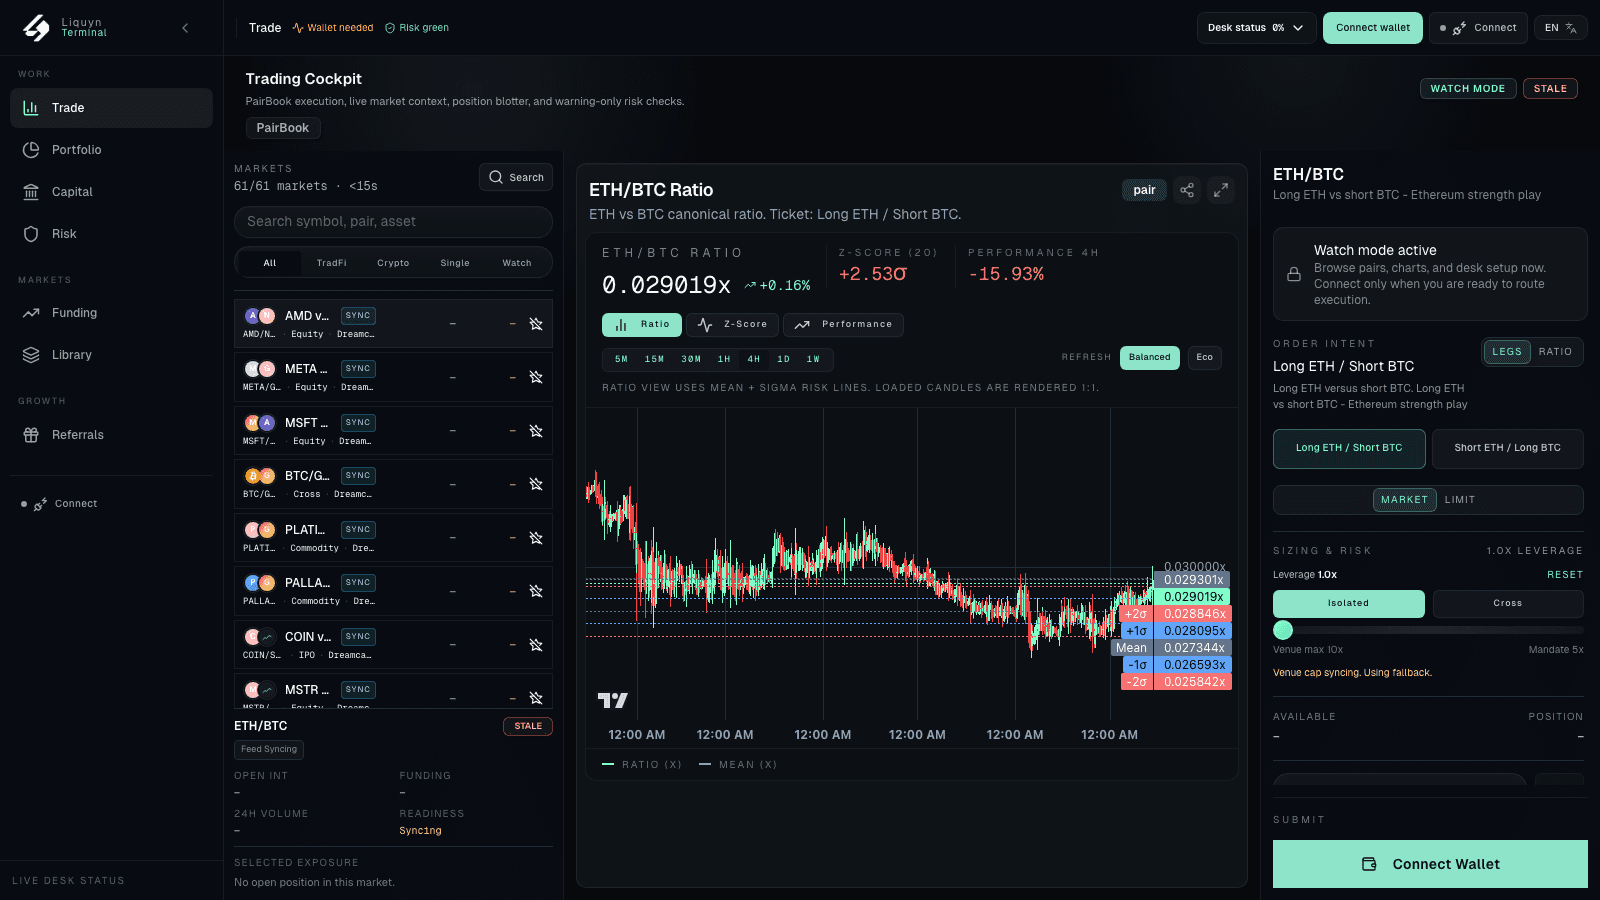Open Risk from the sidebar

pos(111,234)
